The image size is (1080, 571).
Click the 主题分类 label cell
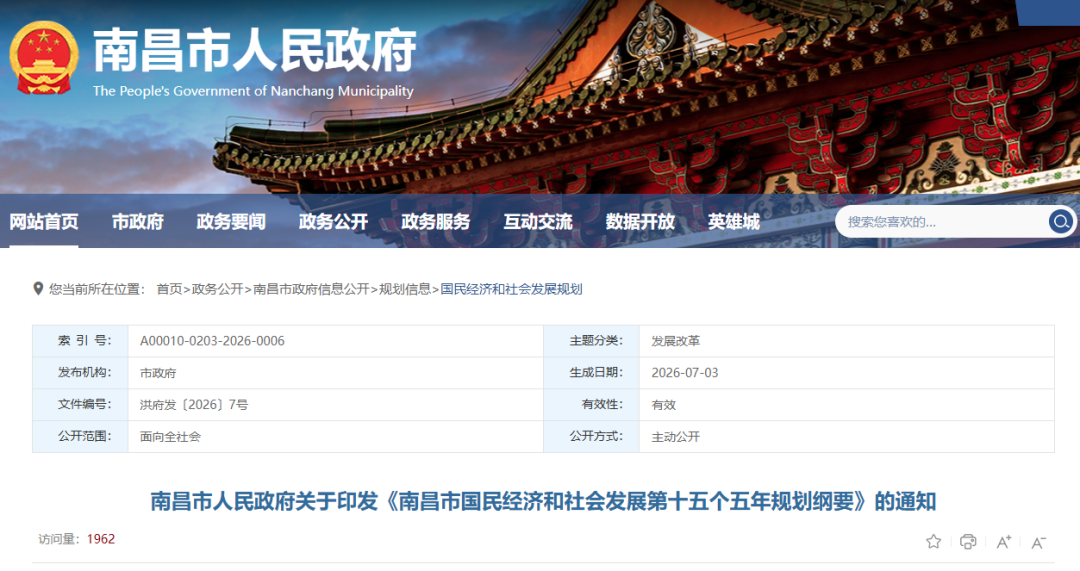(592, 341)
